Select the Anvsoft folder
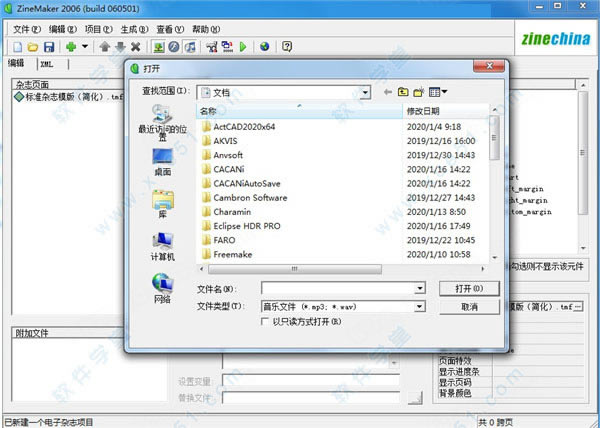The image size is (600, 428). coord(222,155)
